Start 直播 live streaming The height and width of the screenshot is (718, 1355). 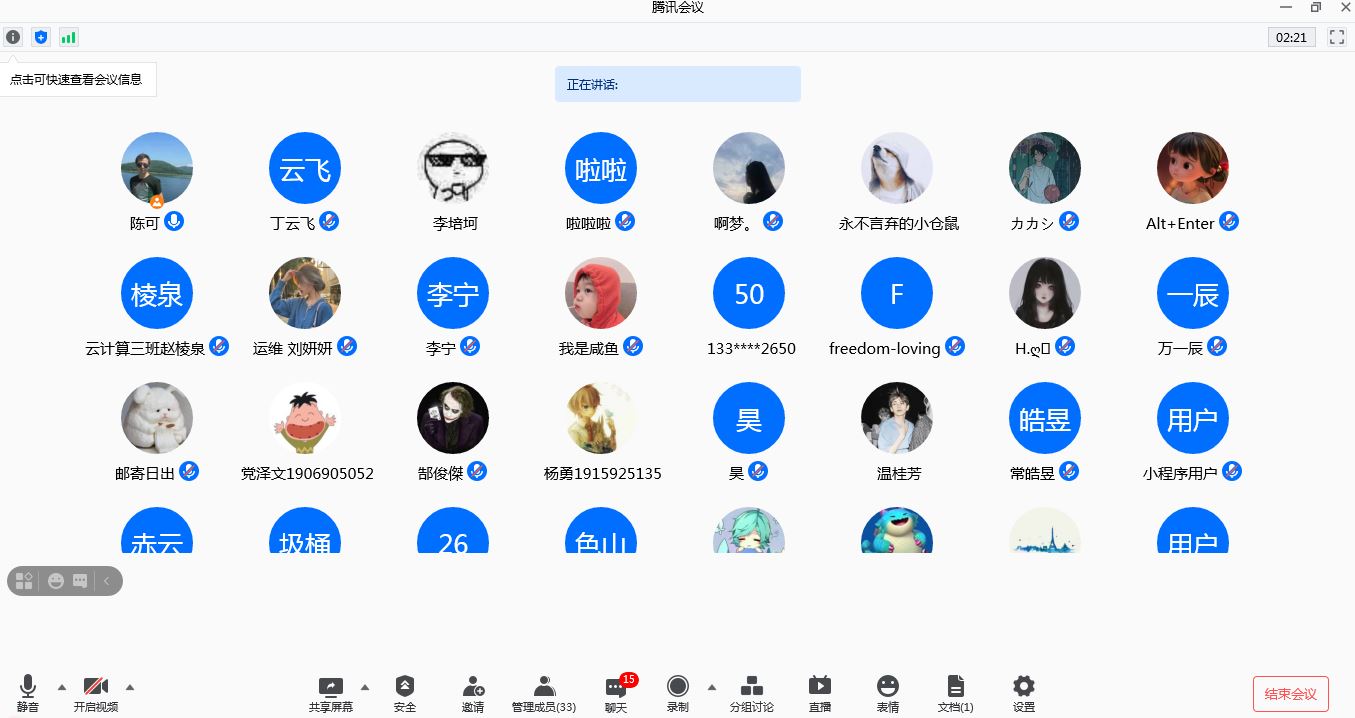tap(820, 693)
